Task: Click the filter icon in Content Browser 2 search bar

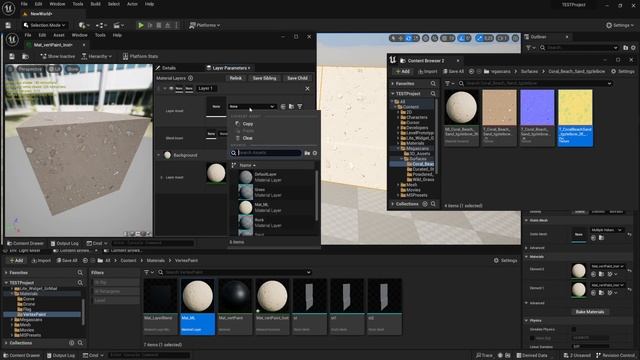Action: point(449,84)
